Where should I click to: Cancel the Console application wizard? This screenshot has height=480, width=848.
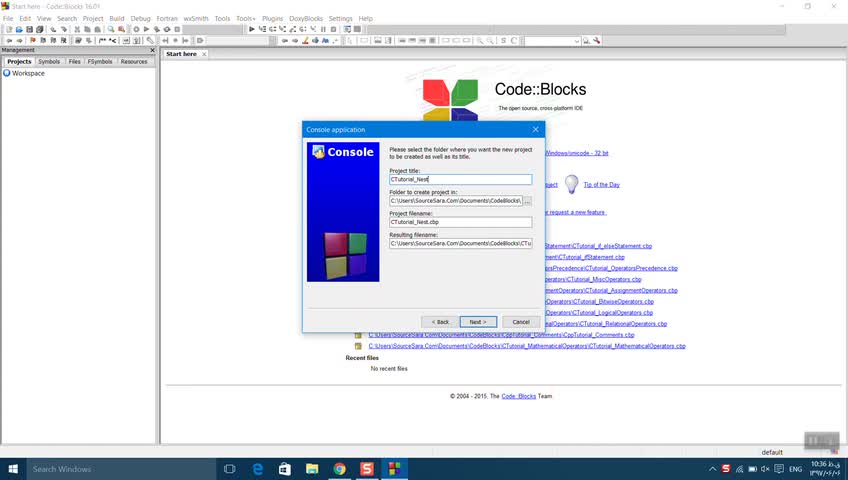point(521,322)
